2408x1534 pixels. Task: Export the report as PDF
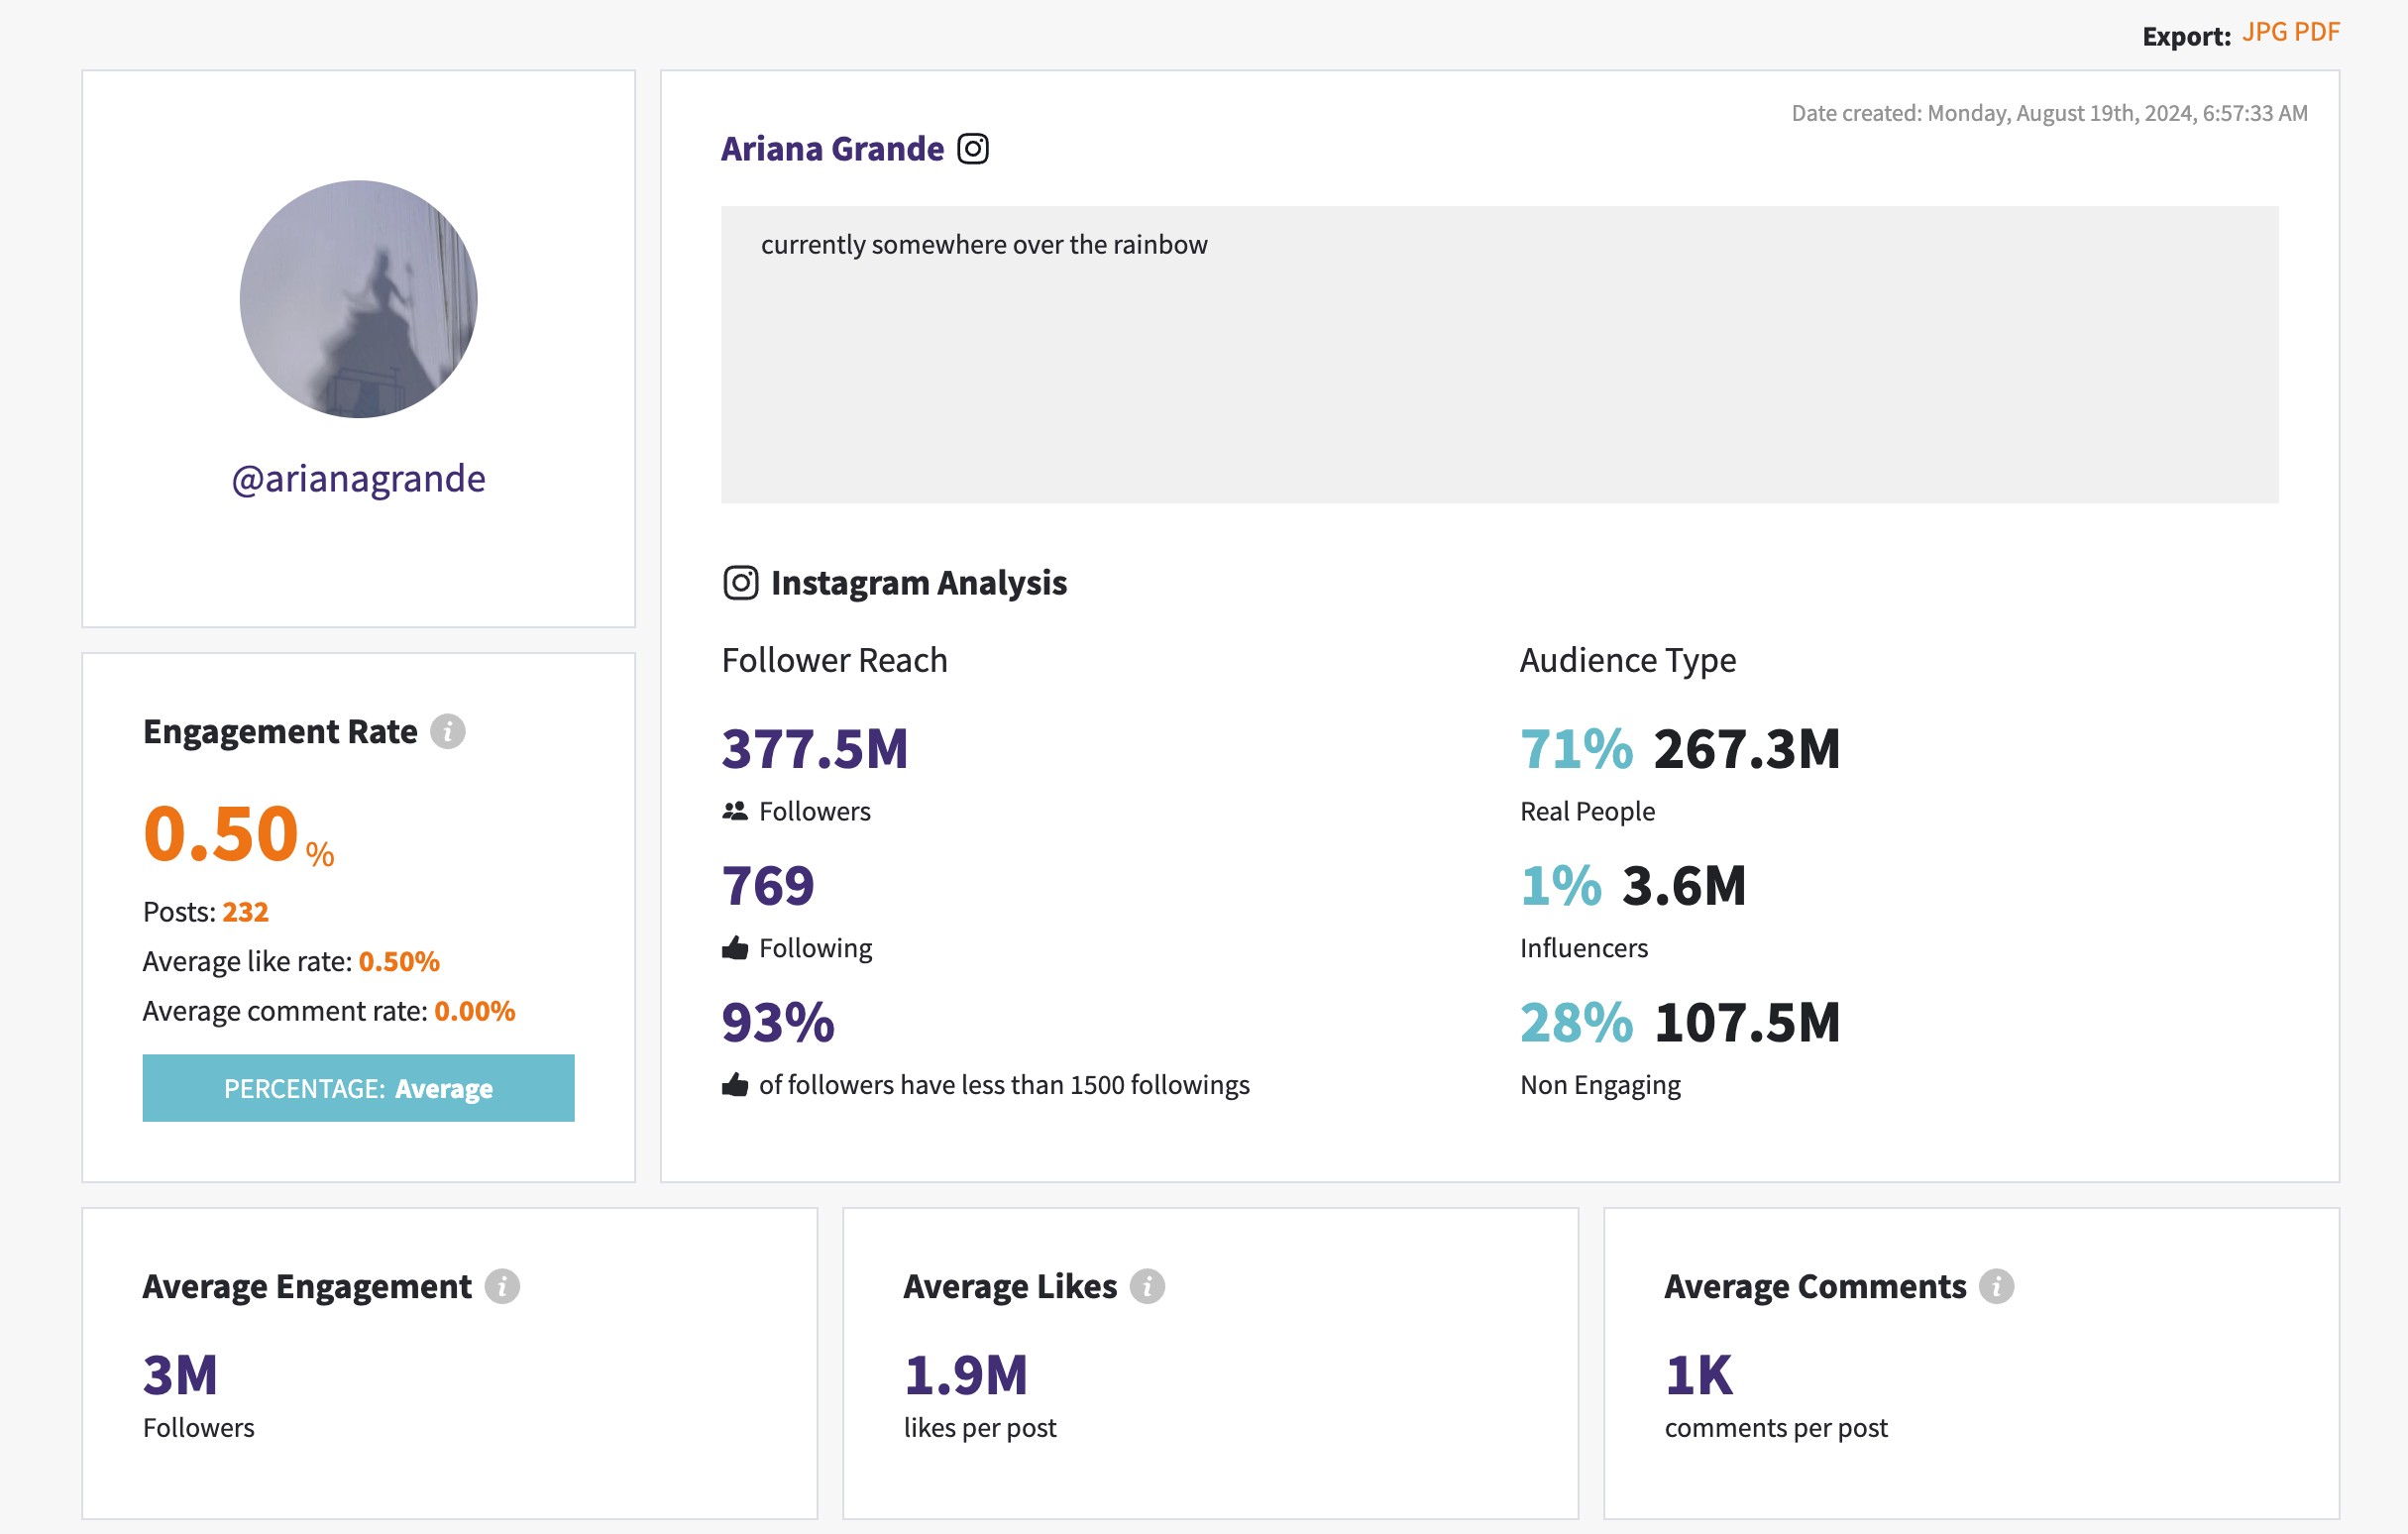click(2317, 32)
